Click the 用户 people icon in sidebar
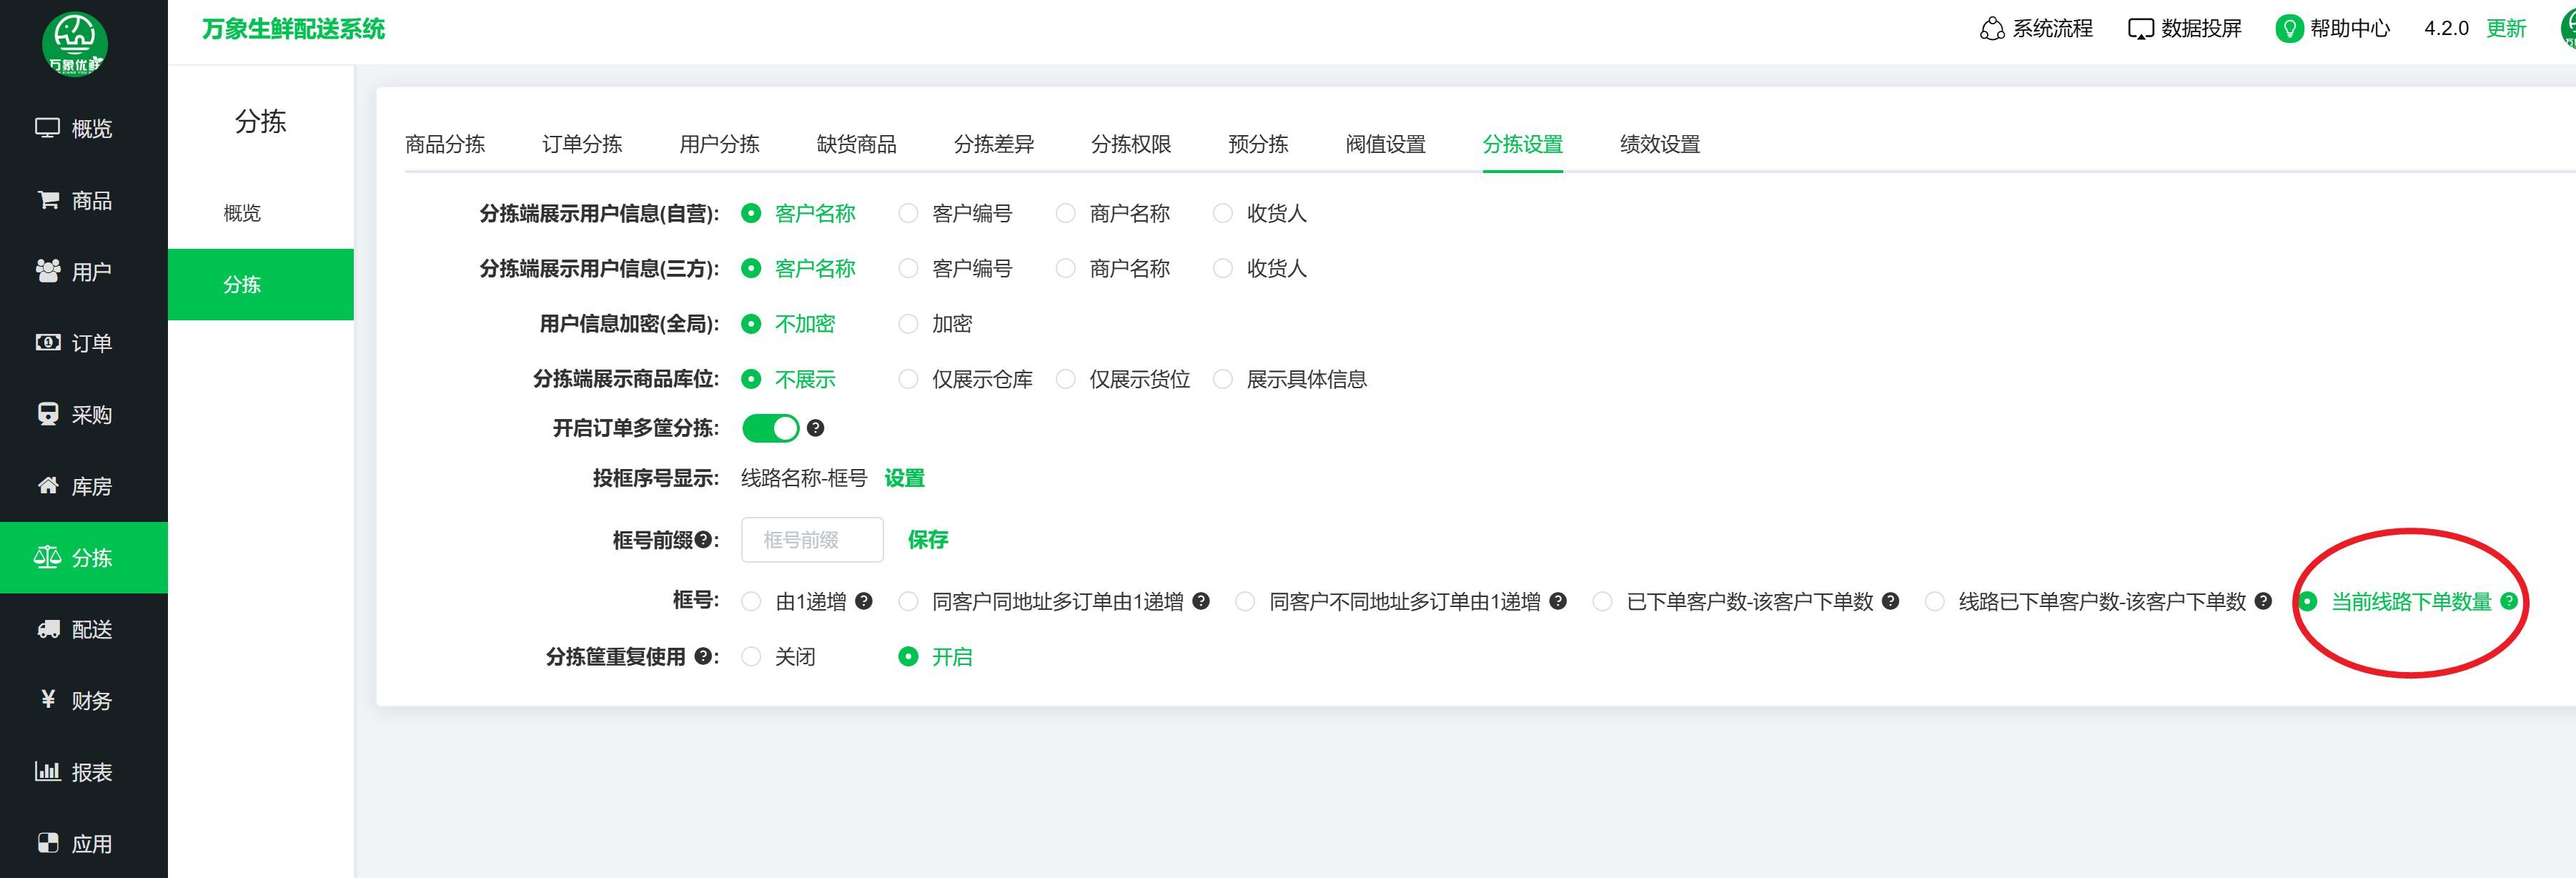Image resolution: width=2576 pixels, height=878 pixels. click(x=47, y=271)
